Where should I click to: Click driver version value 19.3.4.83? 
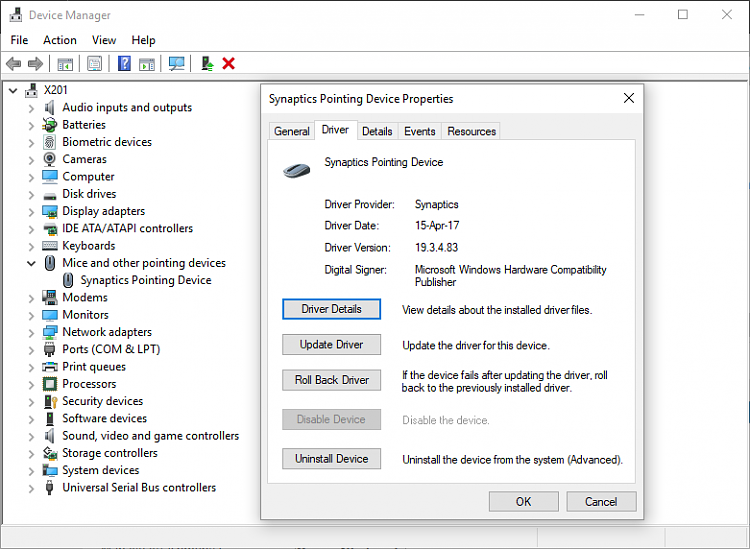pyautogui.click(x=436, y=248)
